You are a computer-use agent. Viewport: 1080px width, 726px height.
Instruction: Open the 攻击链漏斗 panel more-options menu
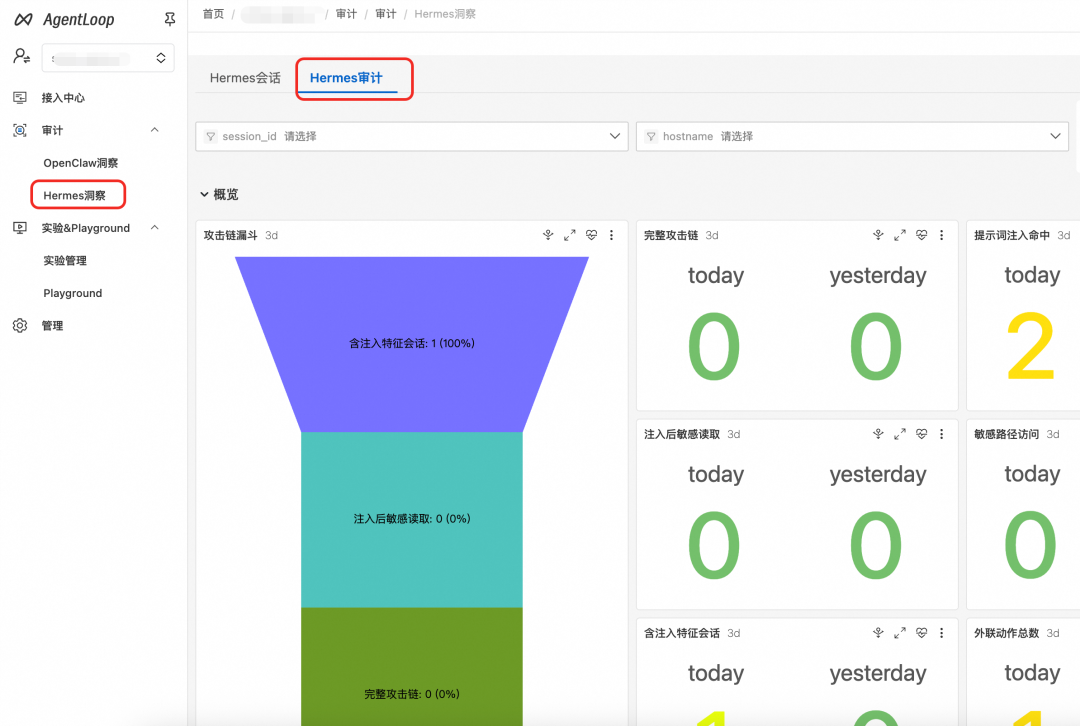tap(612, 235)
